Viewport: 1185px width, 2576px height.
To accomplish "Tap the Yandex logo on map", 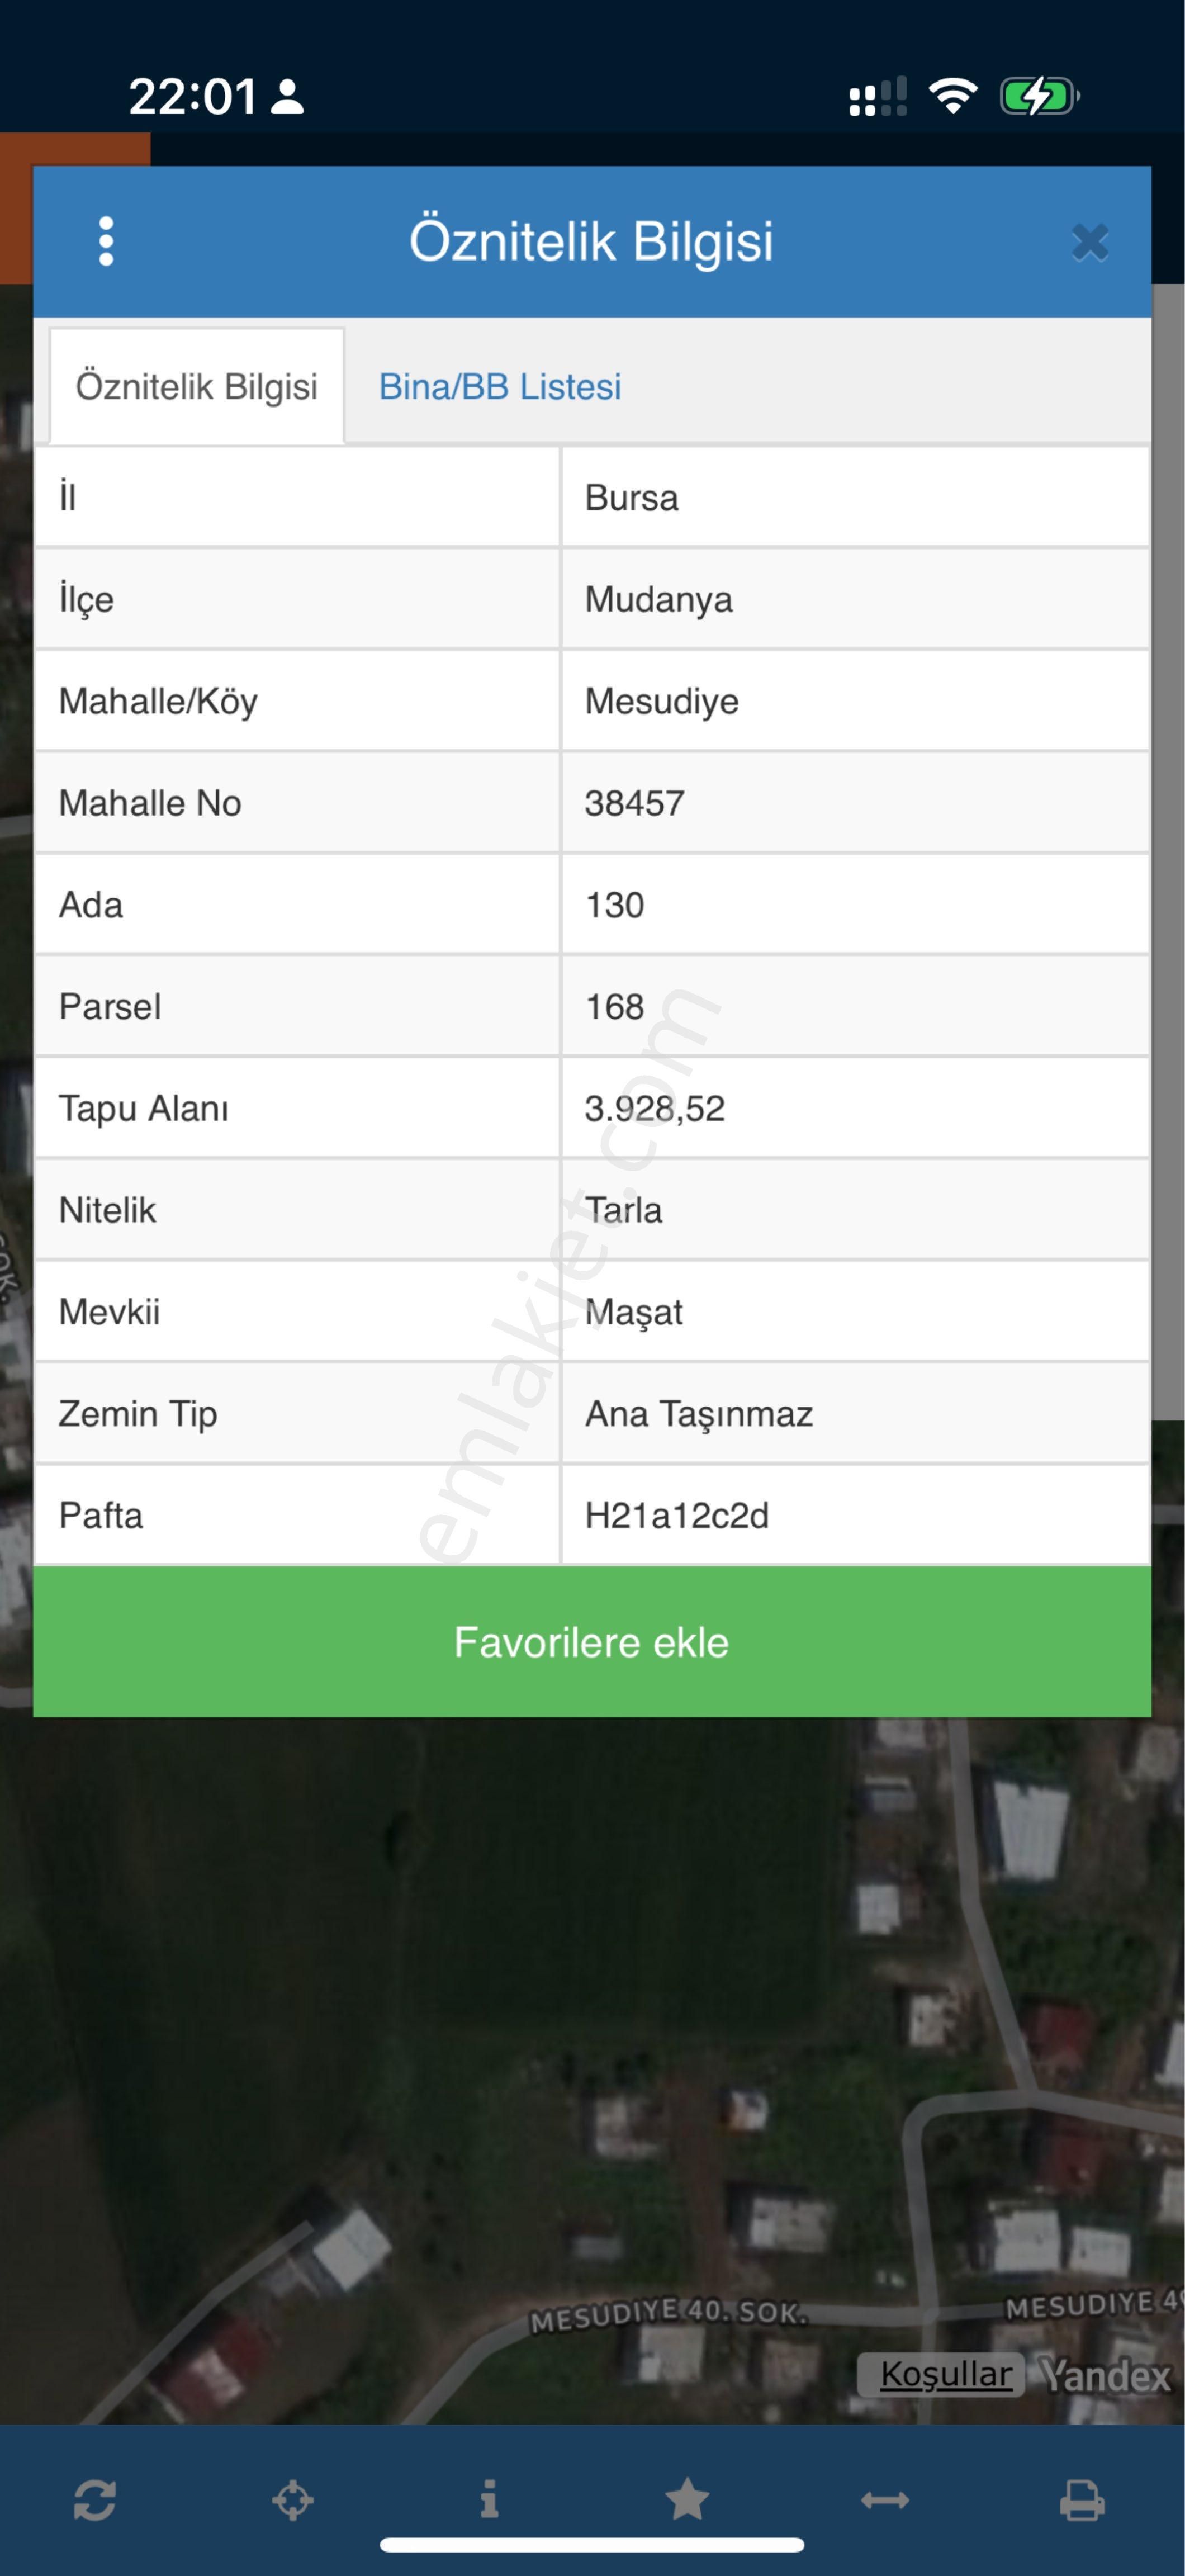I will pyautogui.click(x=1105, y=2374).
